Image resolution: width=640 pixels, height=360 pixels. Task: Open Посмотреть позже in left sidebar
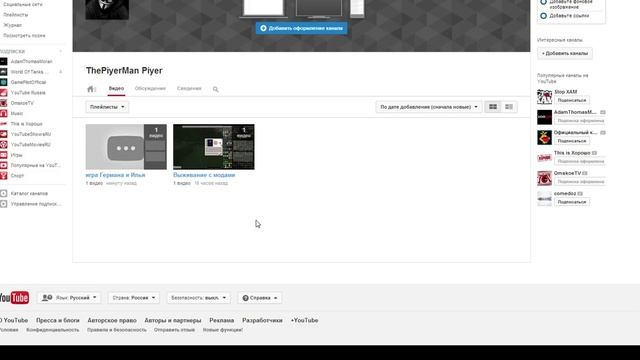(x=24, y=36)
